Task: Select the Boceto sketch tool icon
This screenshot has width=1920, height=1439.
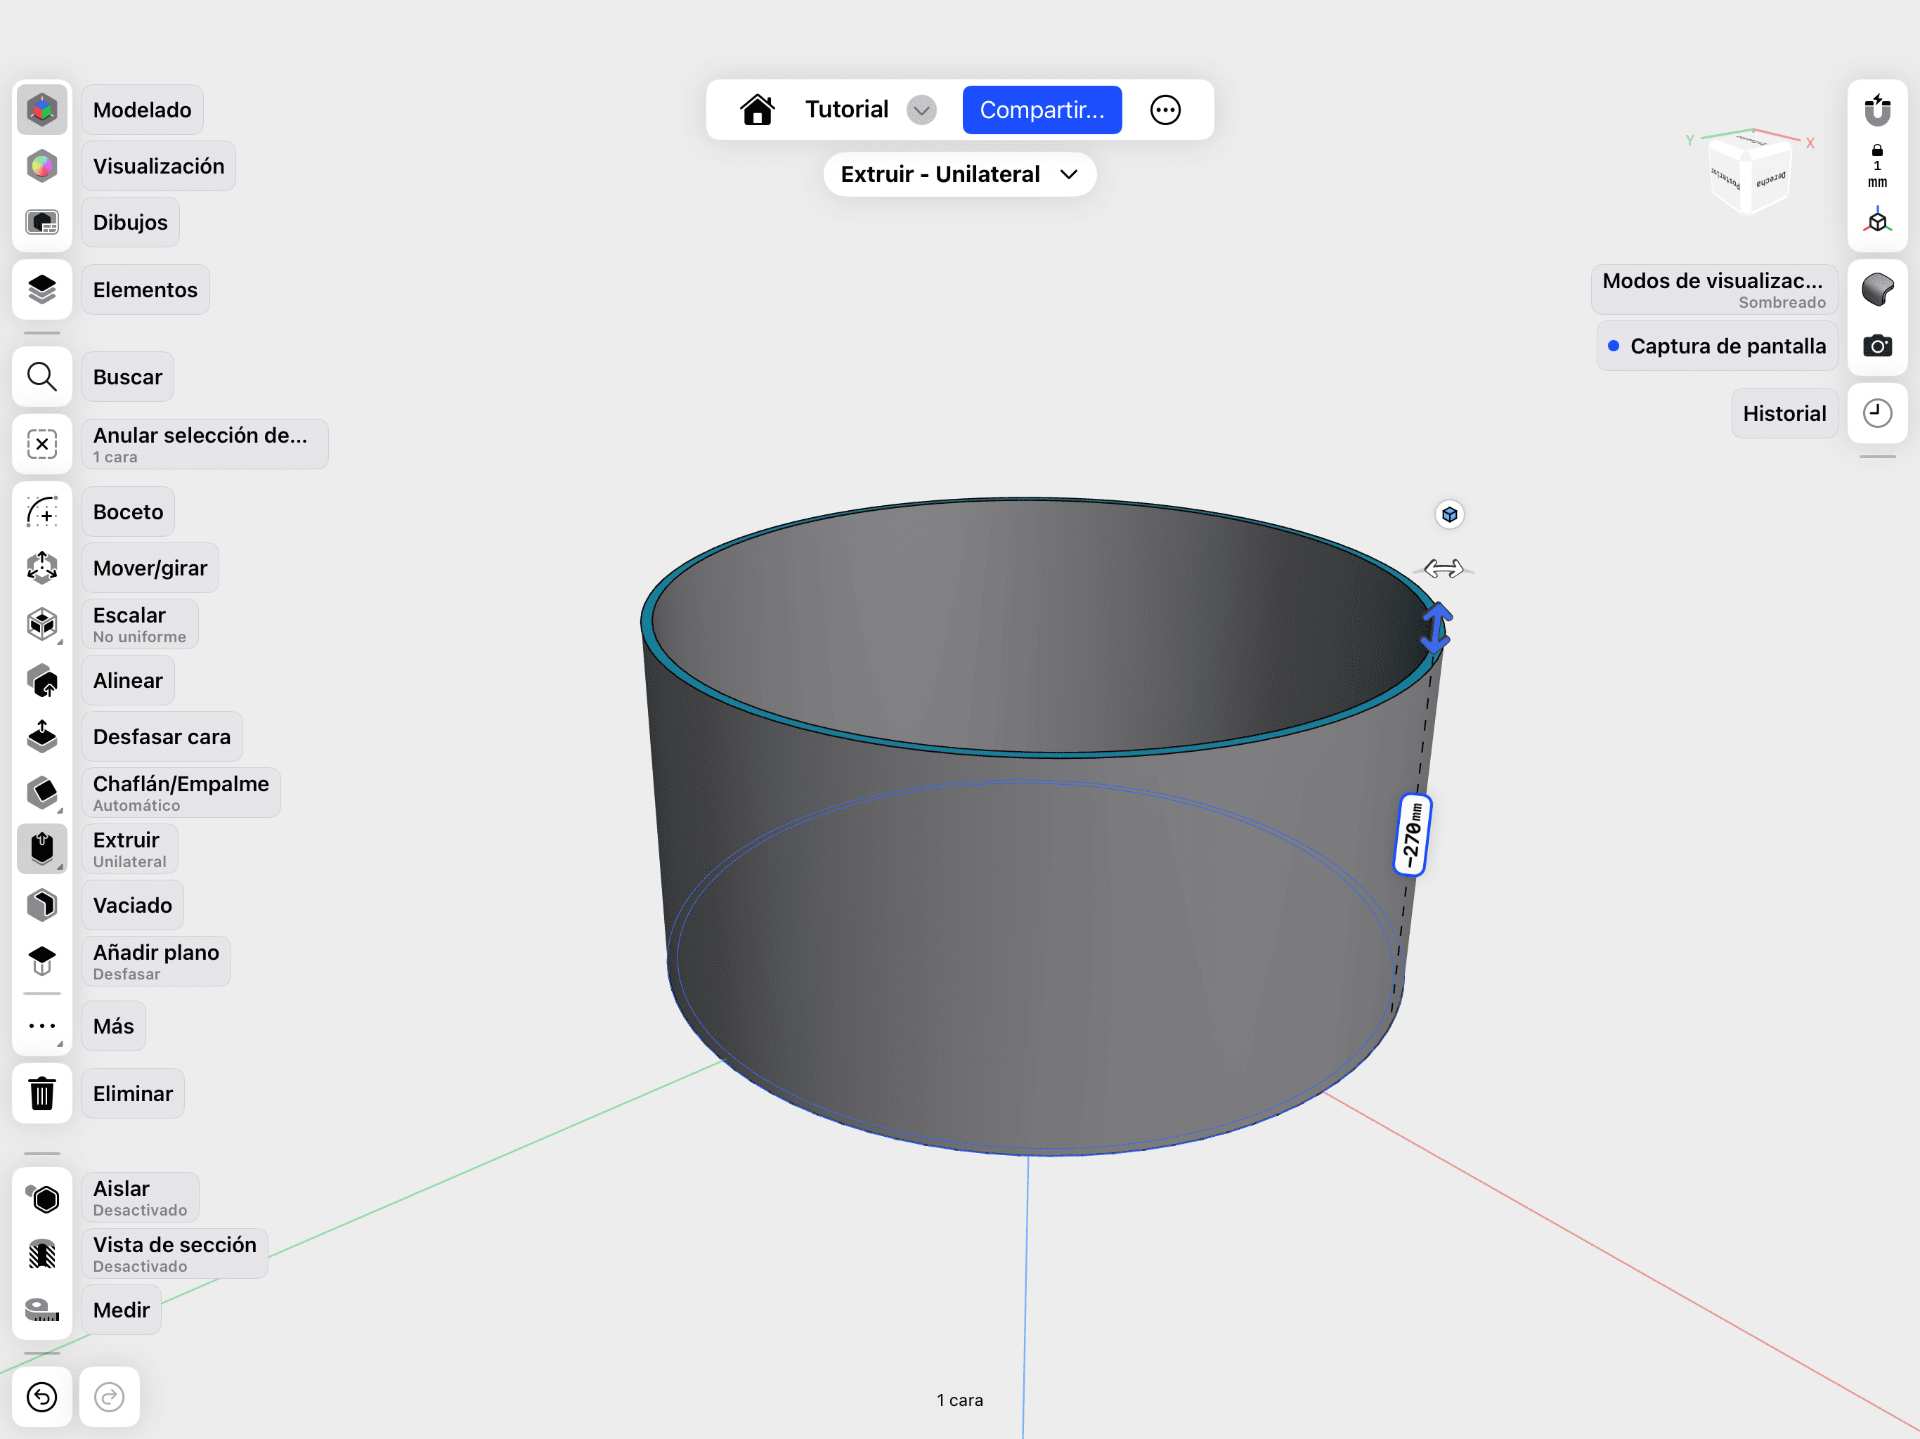Action: click(42, 512)
